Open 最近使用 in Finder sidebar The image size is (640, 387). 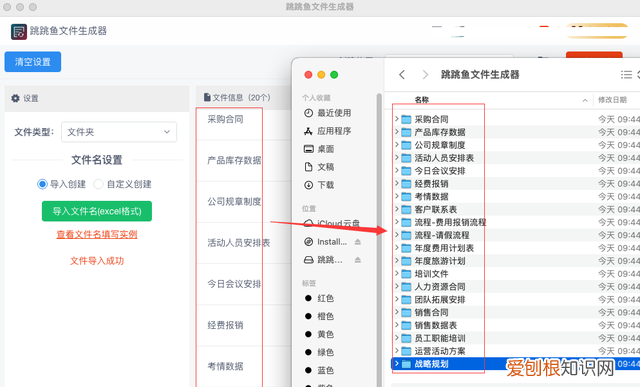coord(328,113)
